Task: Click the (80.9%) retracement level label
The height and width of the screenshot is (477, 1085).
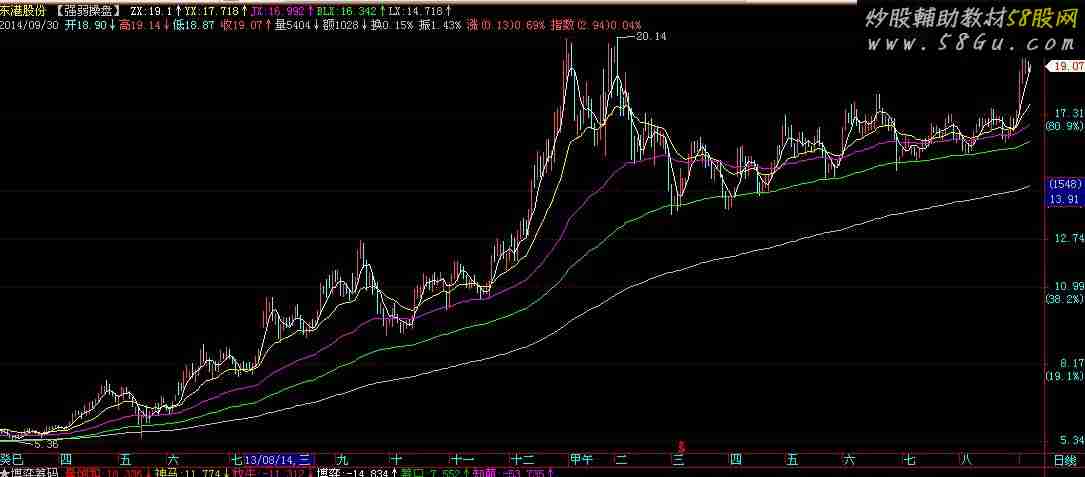Action: 1064,126
